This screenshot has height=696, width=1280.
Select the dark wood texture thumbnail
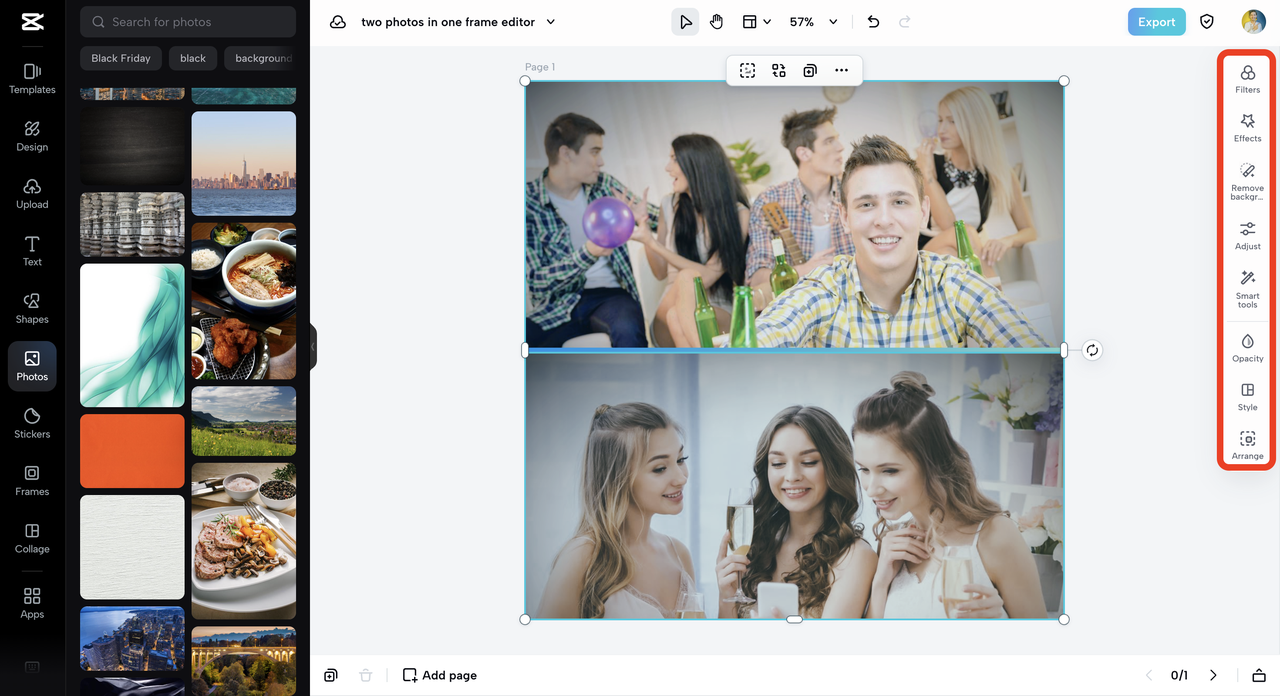pos(132,146)
